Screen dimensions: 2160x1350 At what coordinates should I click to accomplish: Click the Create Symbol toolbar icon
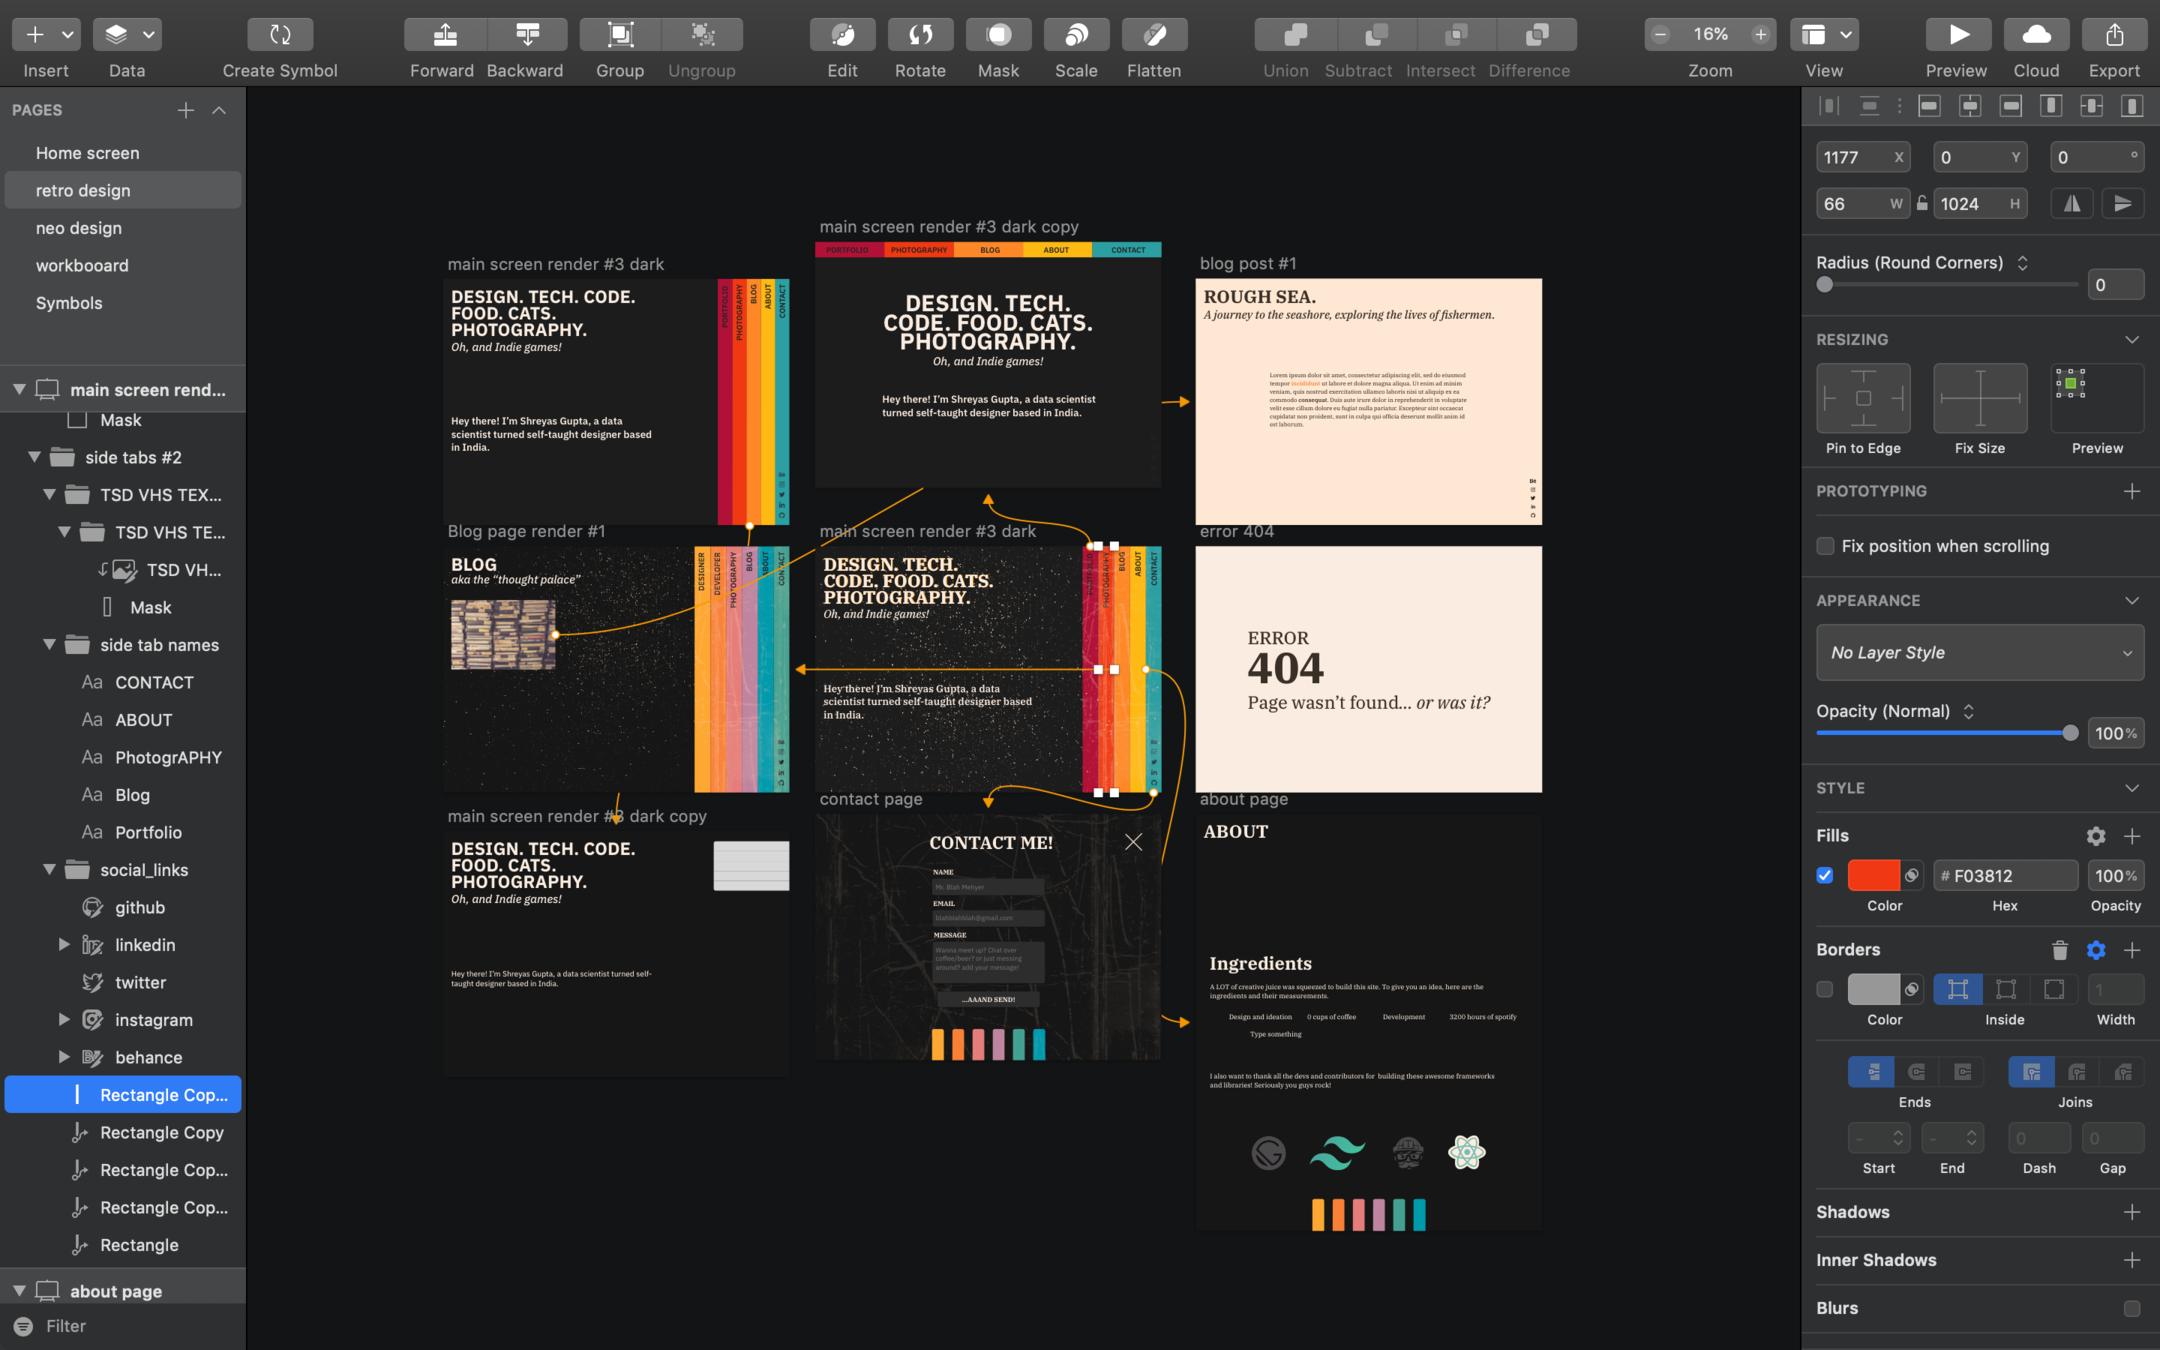click(280, 35)
